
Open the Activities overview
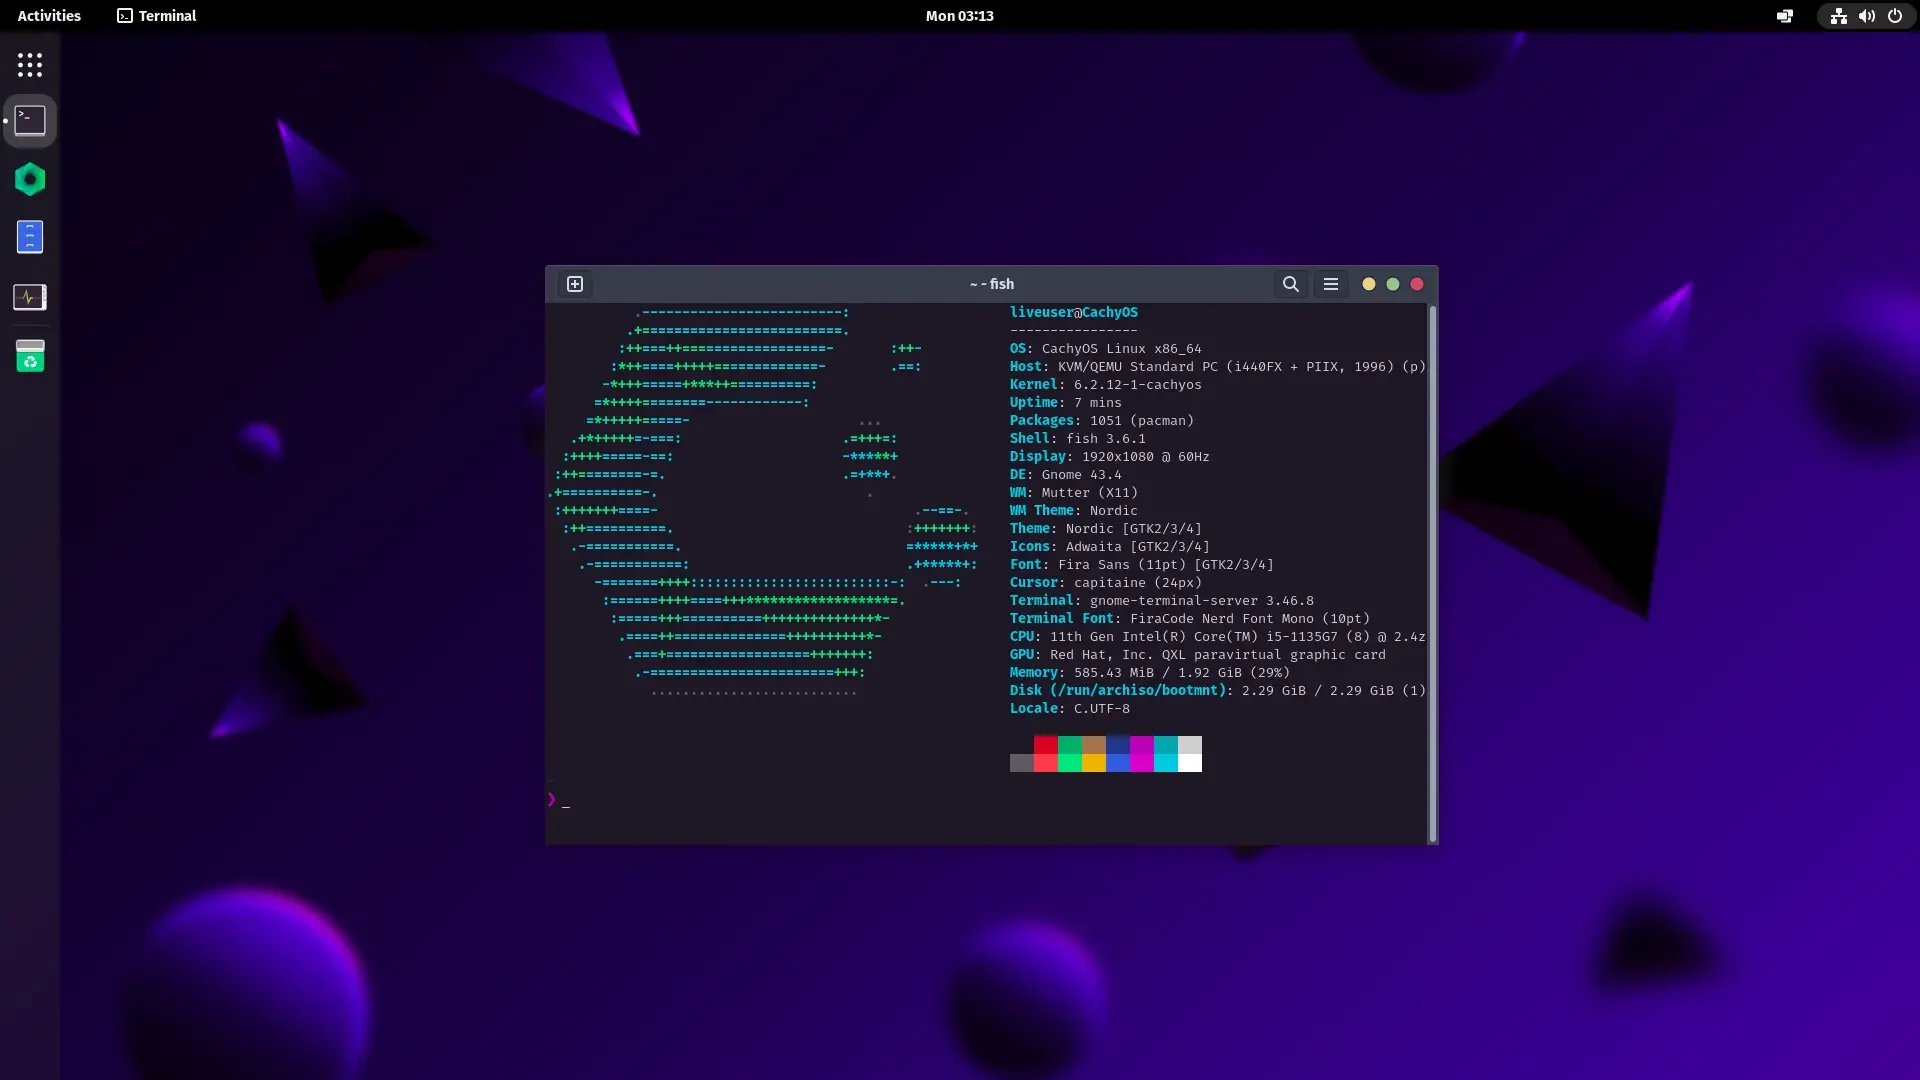click(x=49, y=16)
